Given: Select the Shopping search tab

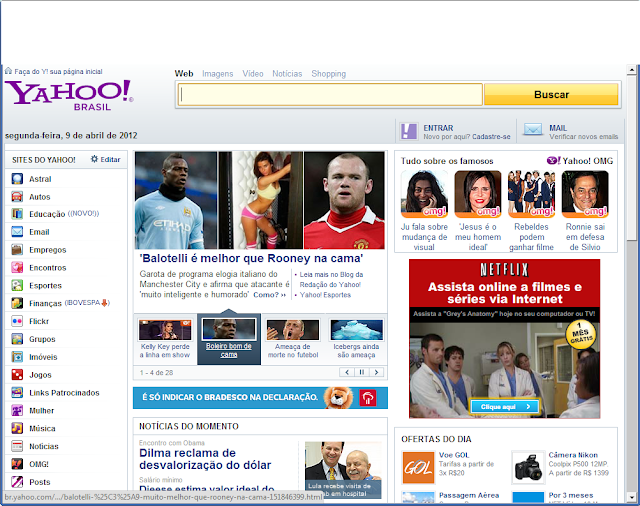Looking at the screenshot, I should coord(329,74).
